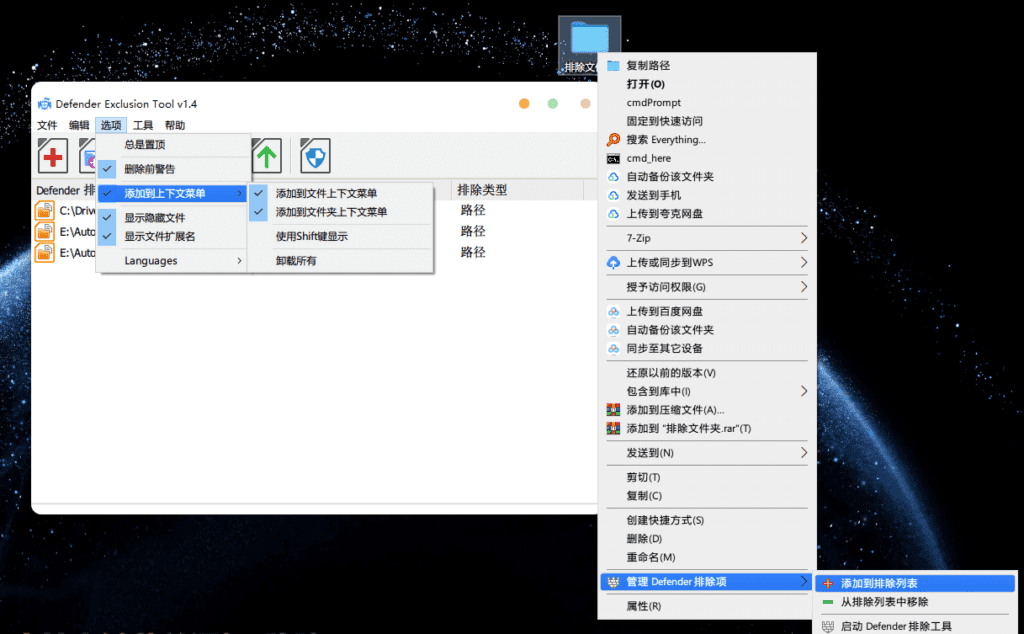The height and width of the screenshot is (634, 1024).
Task: Click the first 路径 cell in 排除类型 column
Action: (x=473, y=210)
